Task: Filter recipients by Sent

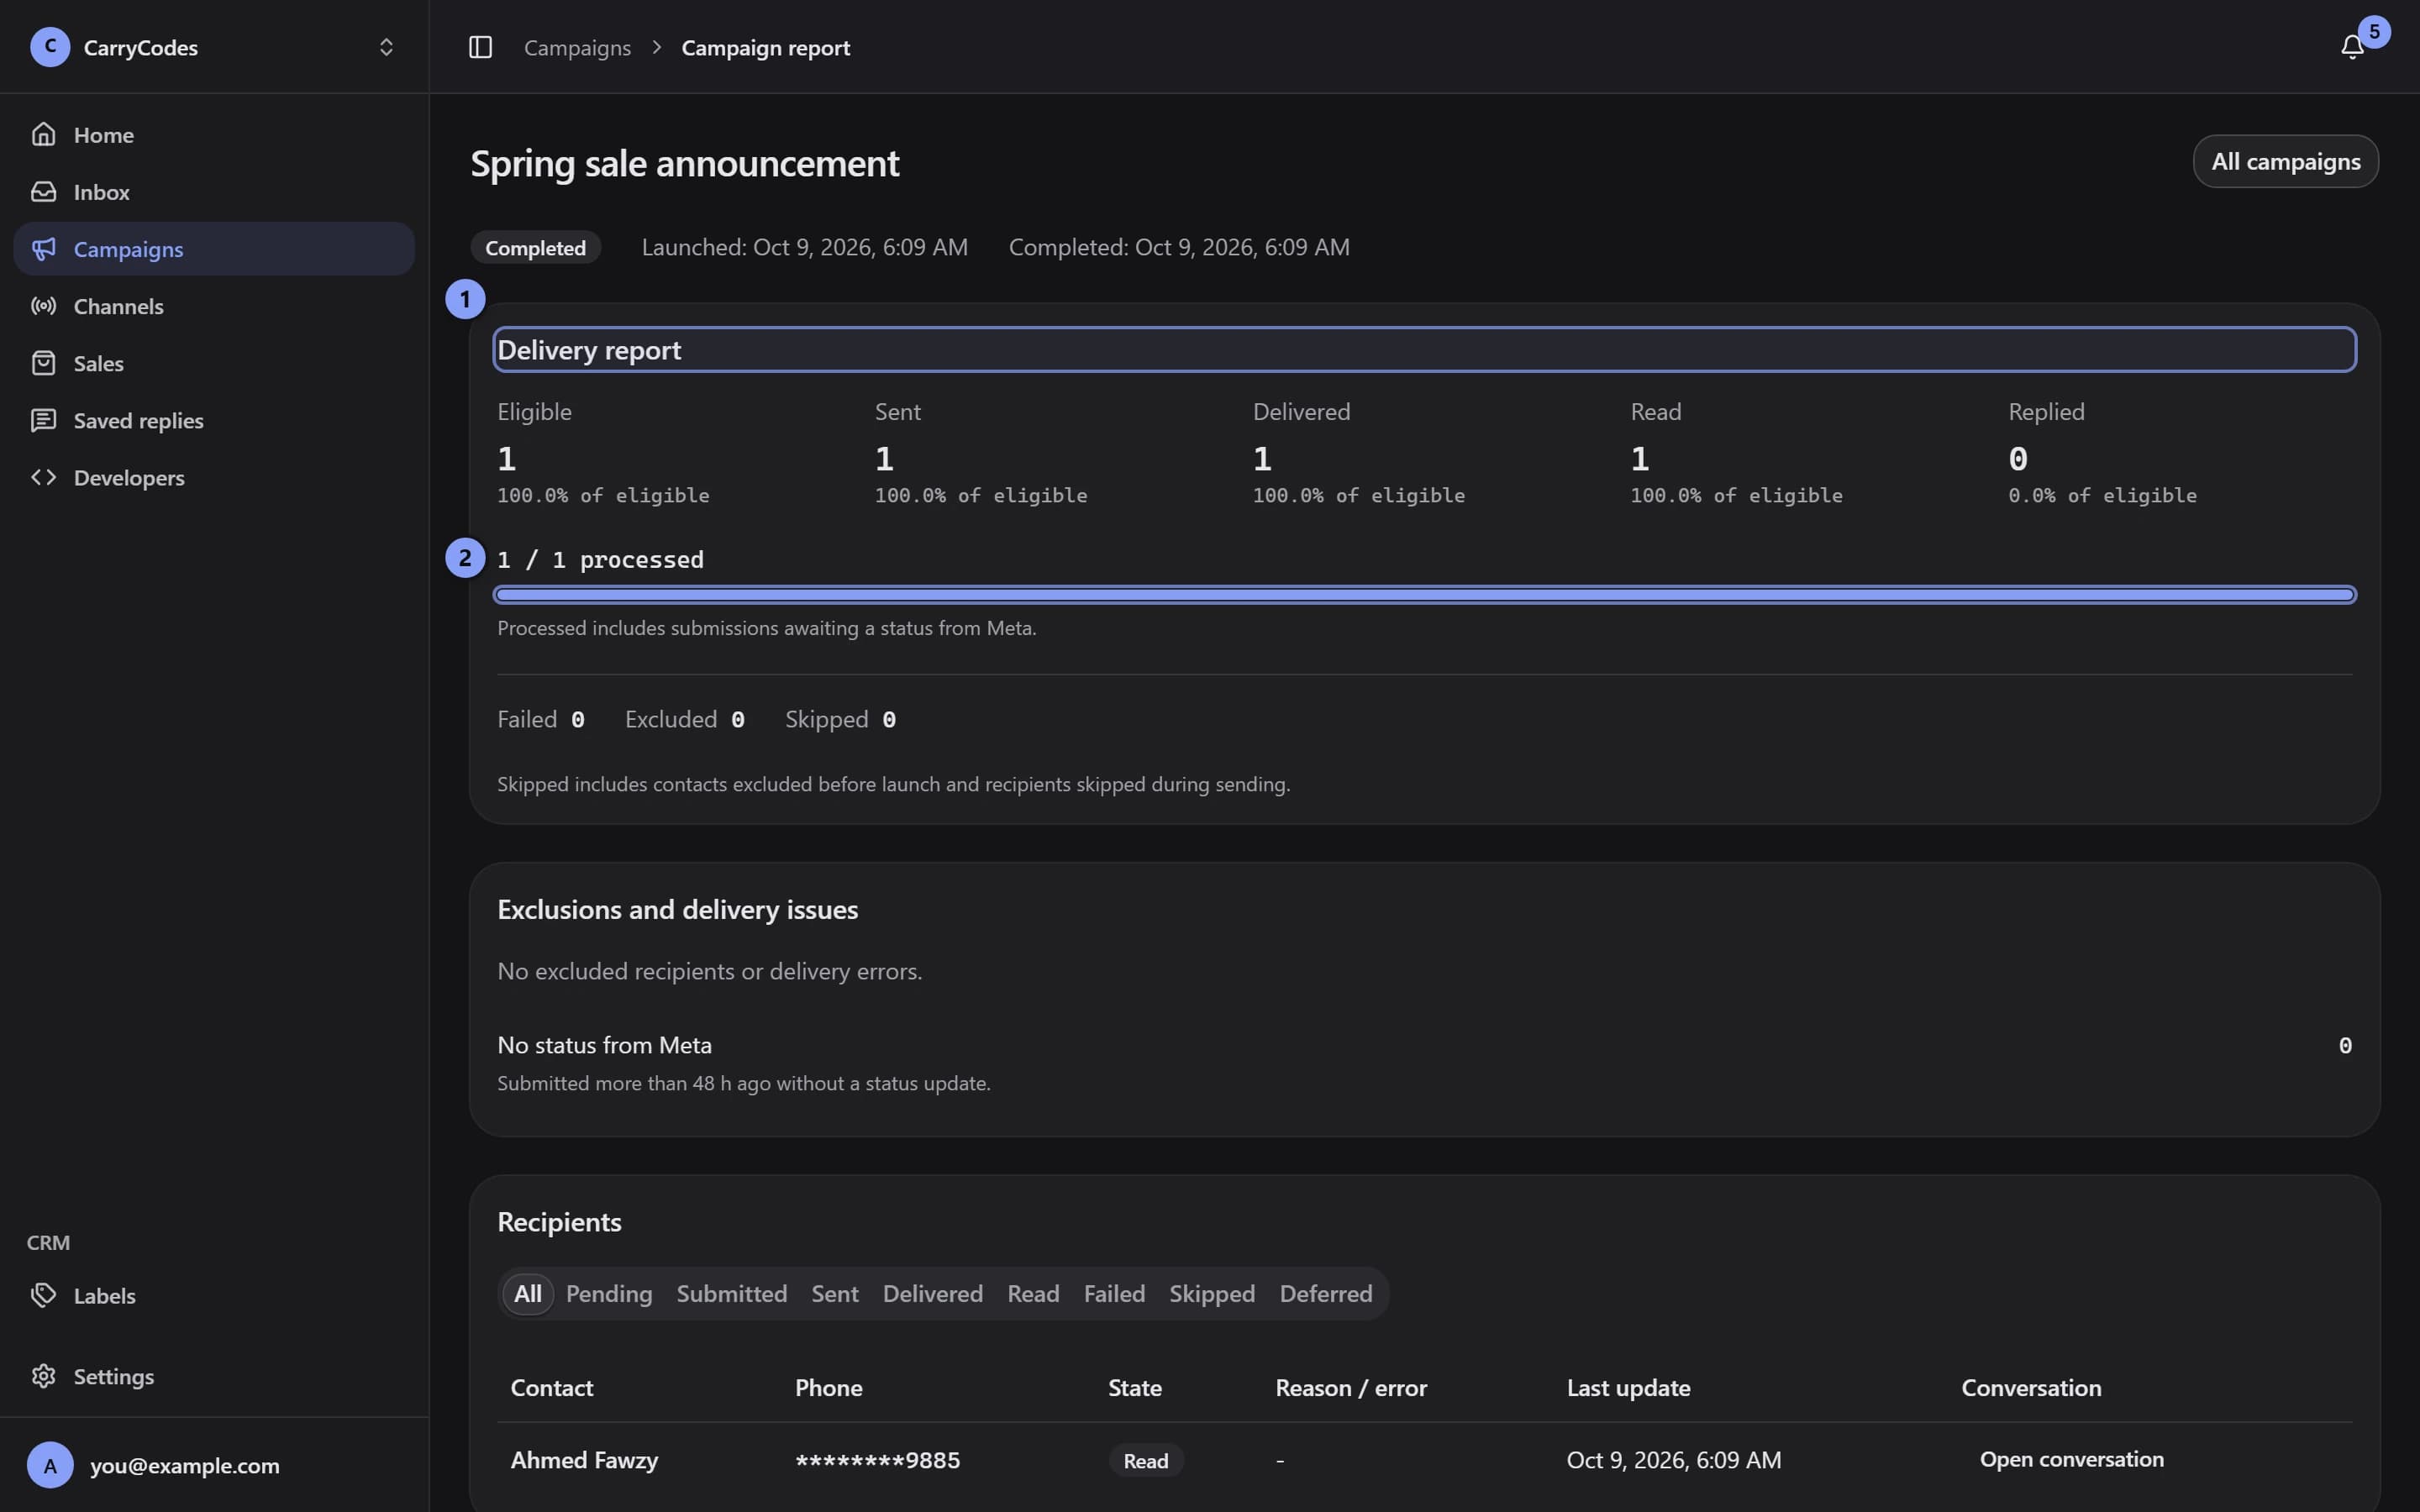Action: (x=835, y=1293)
